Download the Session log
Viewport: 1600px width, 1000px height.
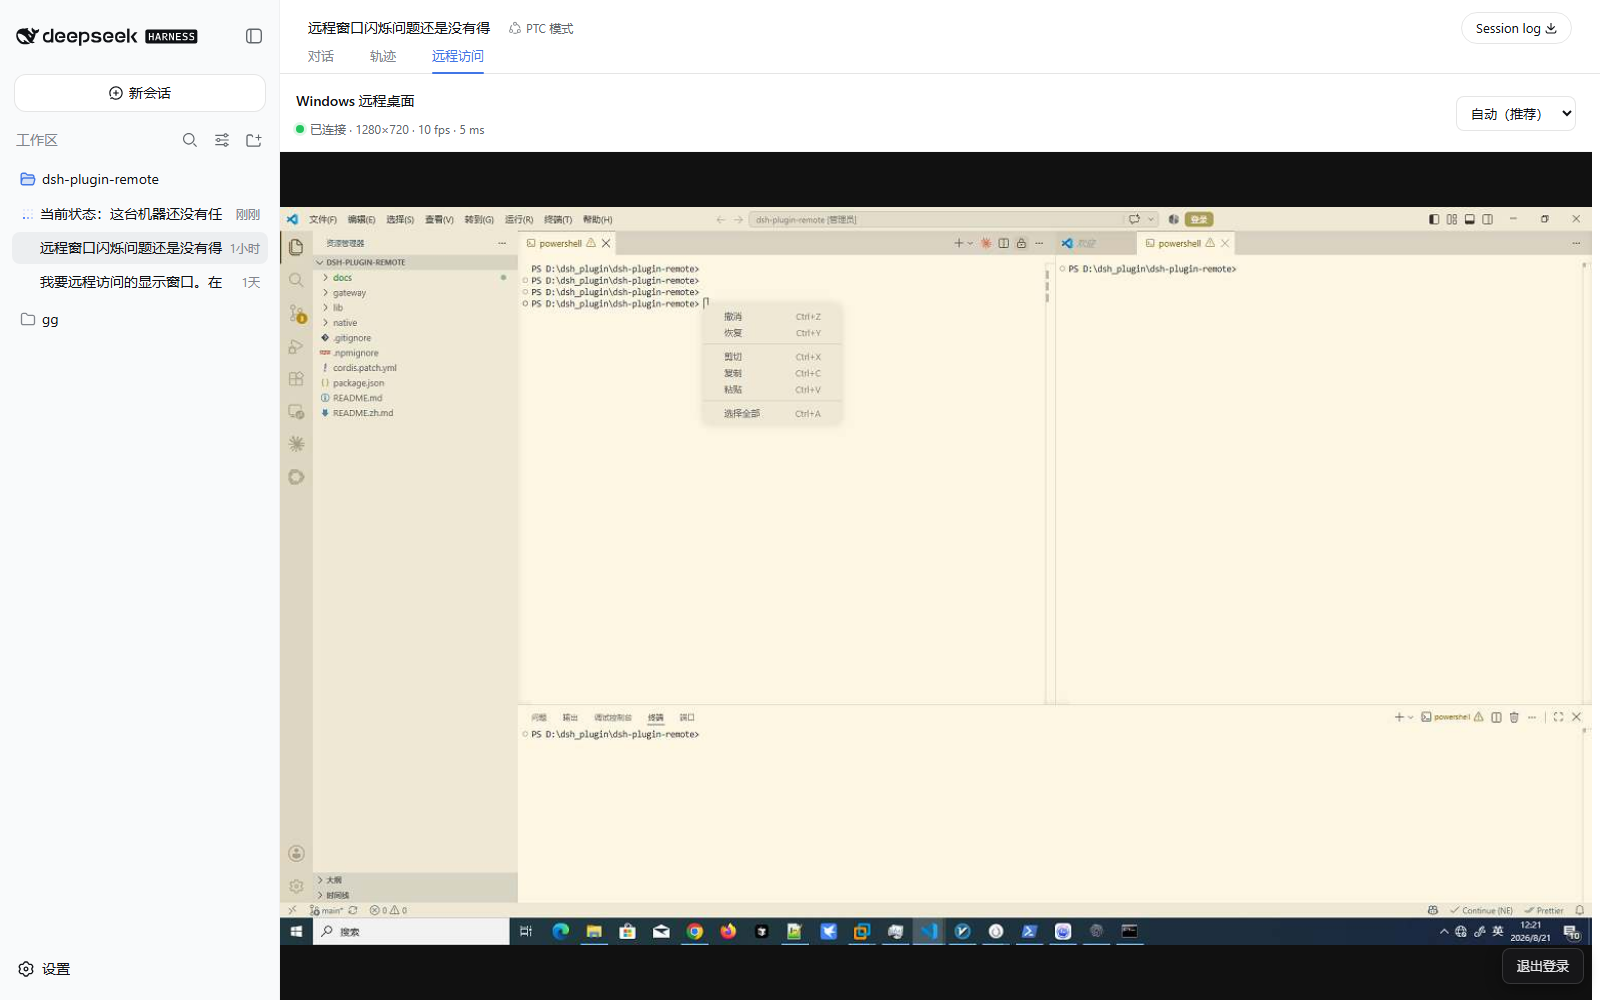click(x=1516, y=28)
